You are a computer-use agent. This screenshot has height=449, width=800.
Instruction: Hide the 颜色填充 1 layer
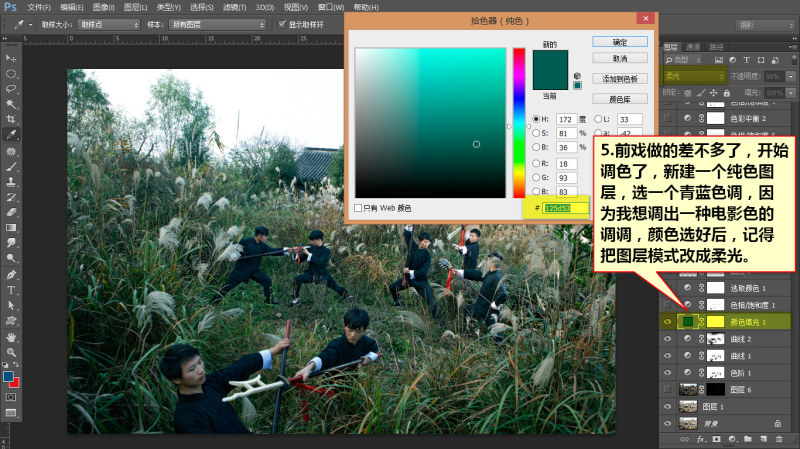667,321
